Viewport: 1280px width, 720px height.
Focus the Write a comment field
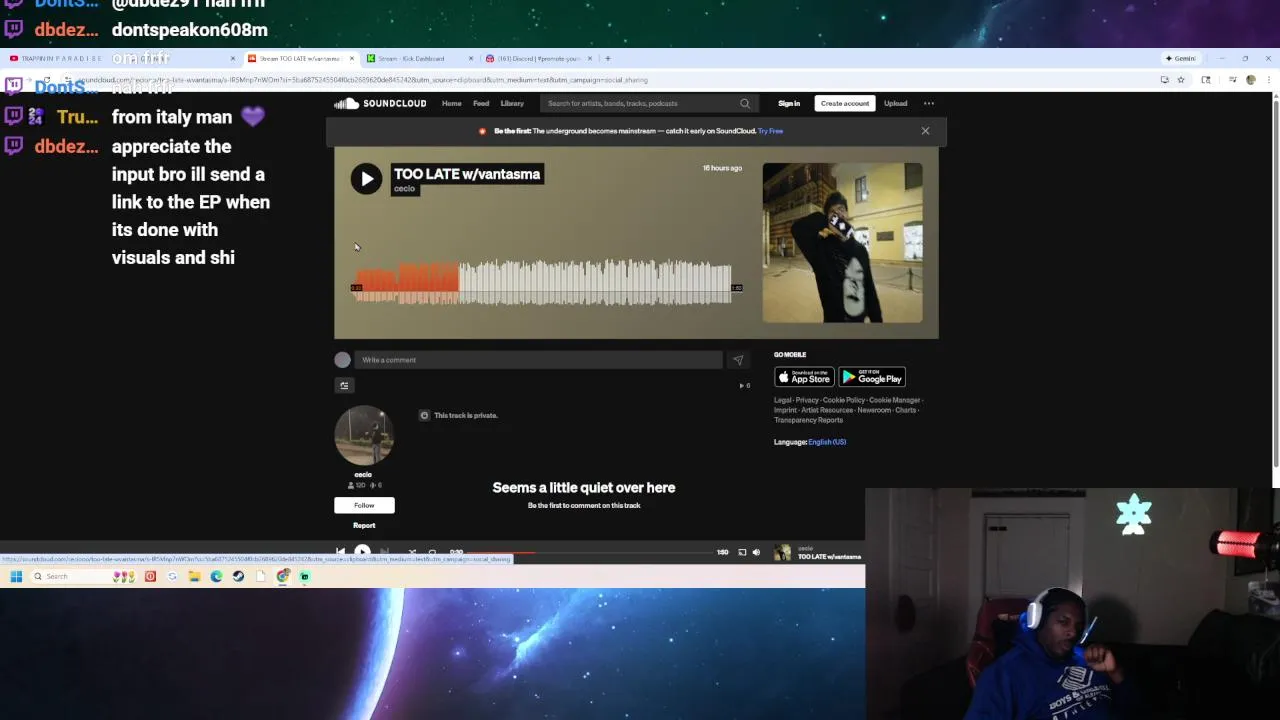point(538,360)
